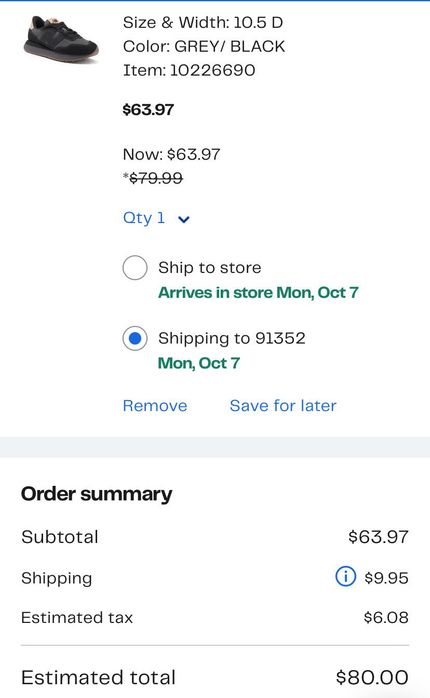Open the grey/black sneaker product thumbnail
The height and width of the screenshot is (698, 430).
pyautogui.click(x=61, y=38)
